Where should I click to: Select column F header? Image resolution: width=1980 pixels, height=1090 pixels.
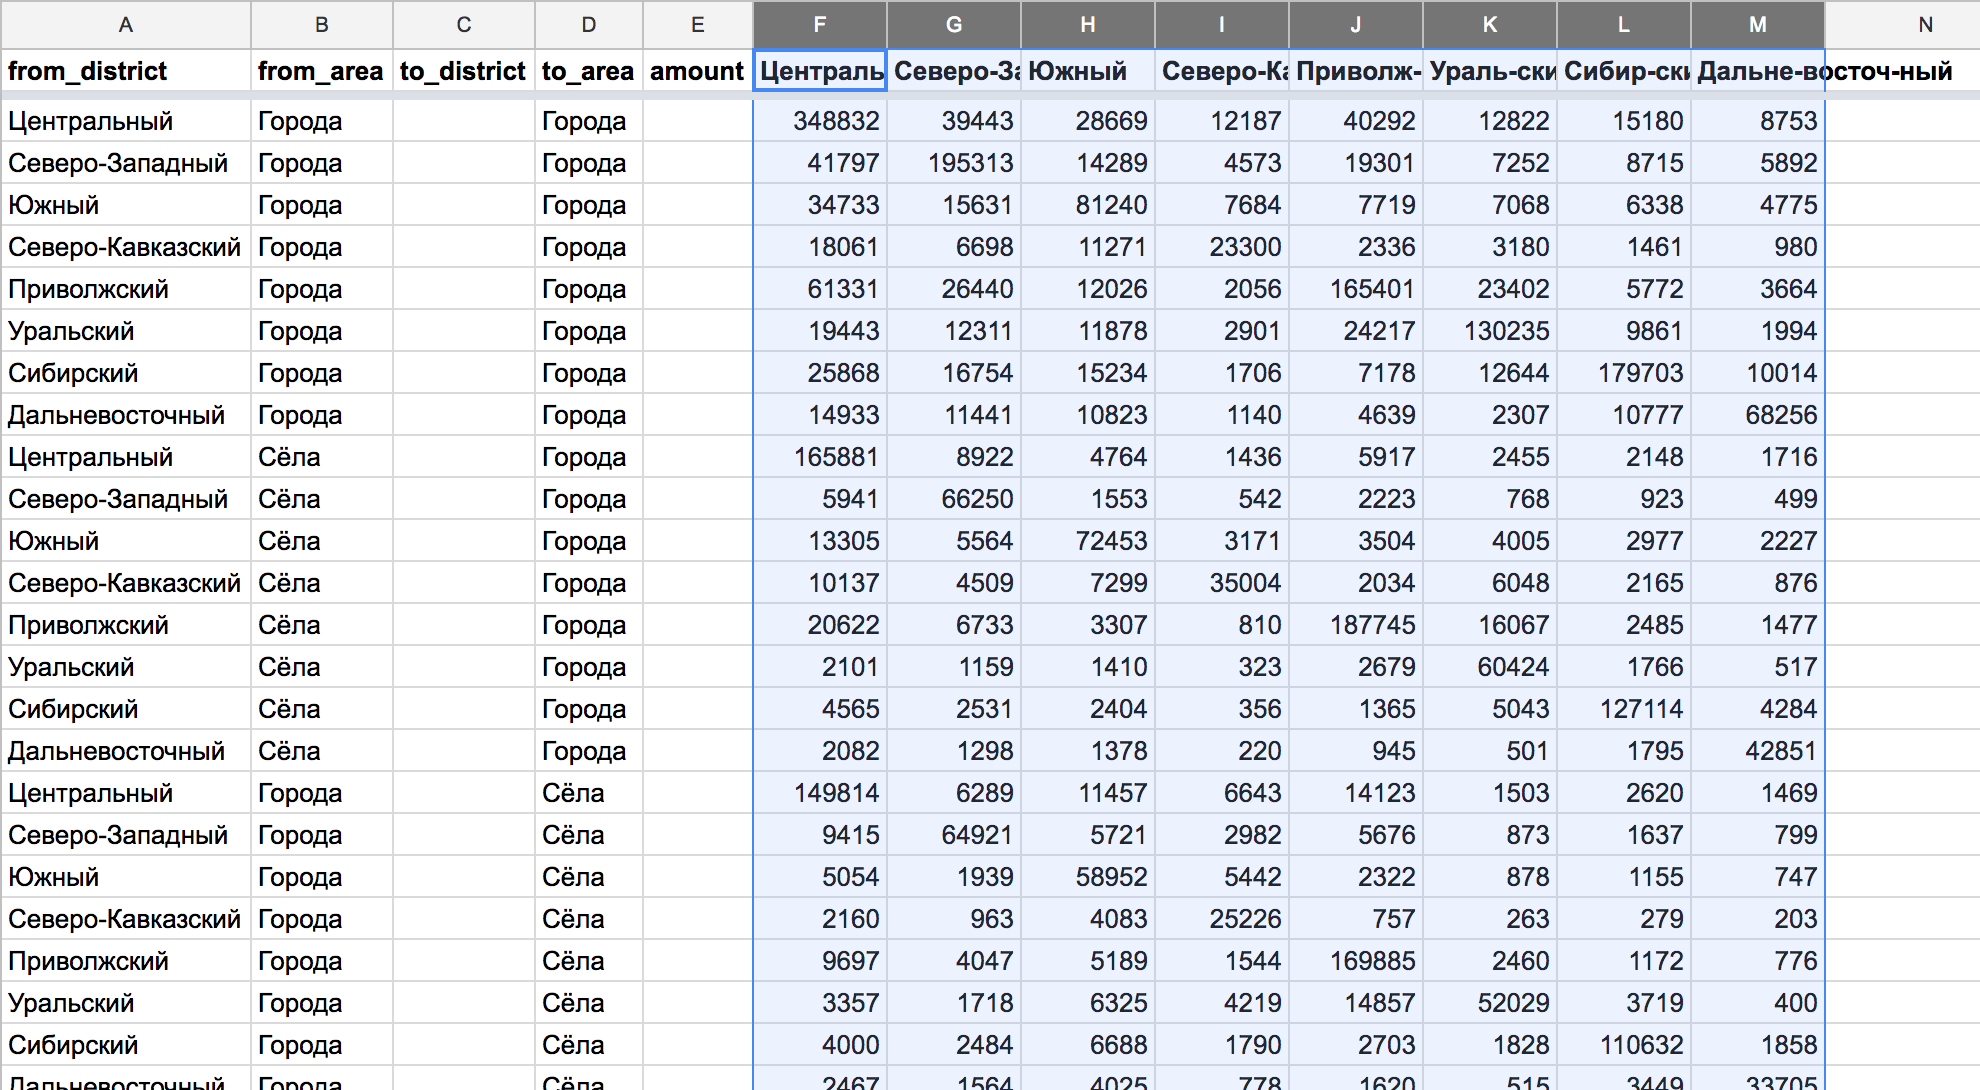point(820,25)
